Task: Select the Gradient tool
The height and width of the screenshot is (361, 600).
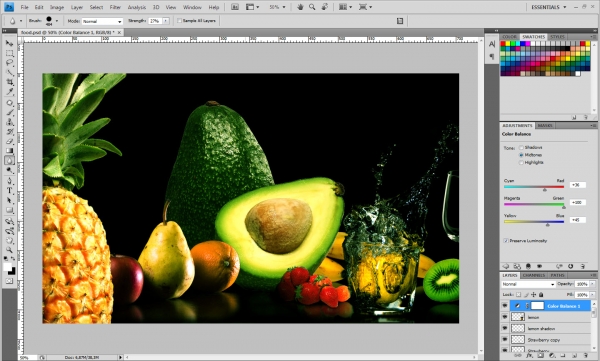Action: (9, 151)
